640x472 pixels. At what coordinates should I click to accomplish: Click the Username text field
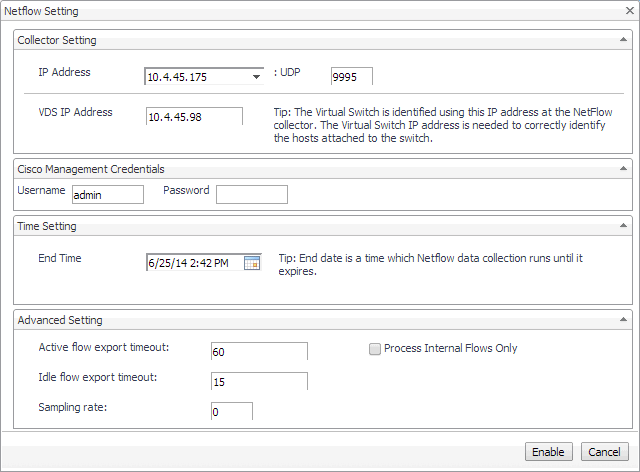(107, 195)
